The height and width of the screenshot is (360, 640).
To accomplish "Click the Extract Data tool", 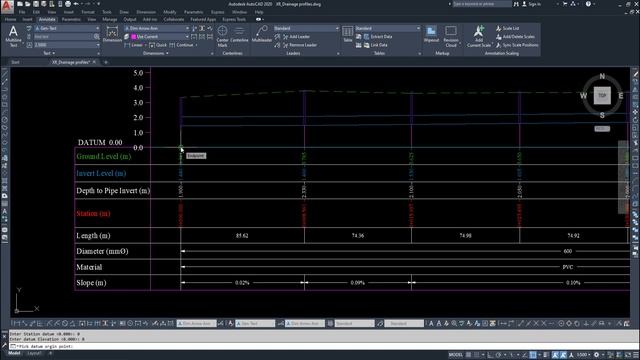I will pyautogui.click(x=378, y=37).
